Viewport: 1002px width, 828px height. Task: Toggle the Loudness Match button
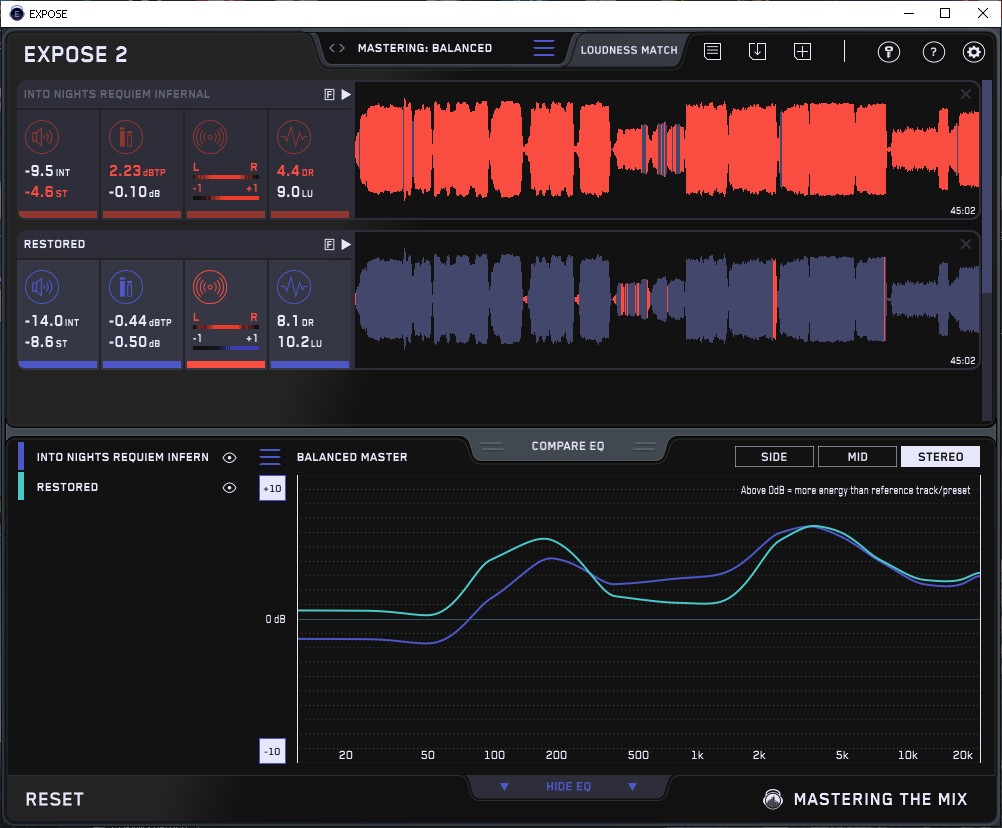click(x=629, y=50)
